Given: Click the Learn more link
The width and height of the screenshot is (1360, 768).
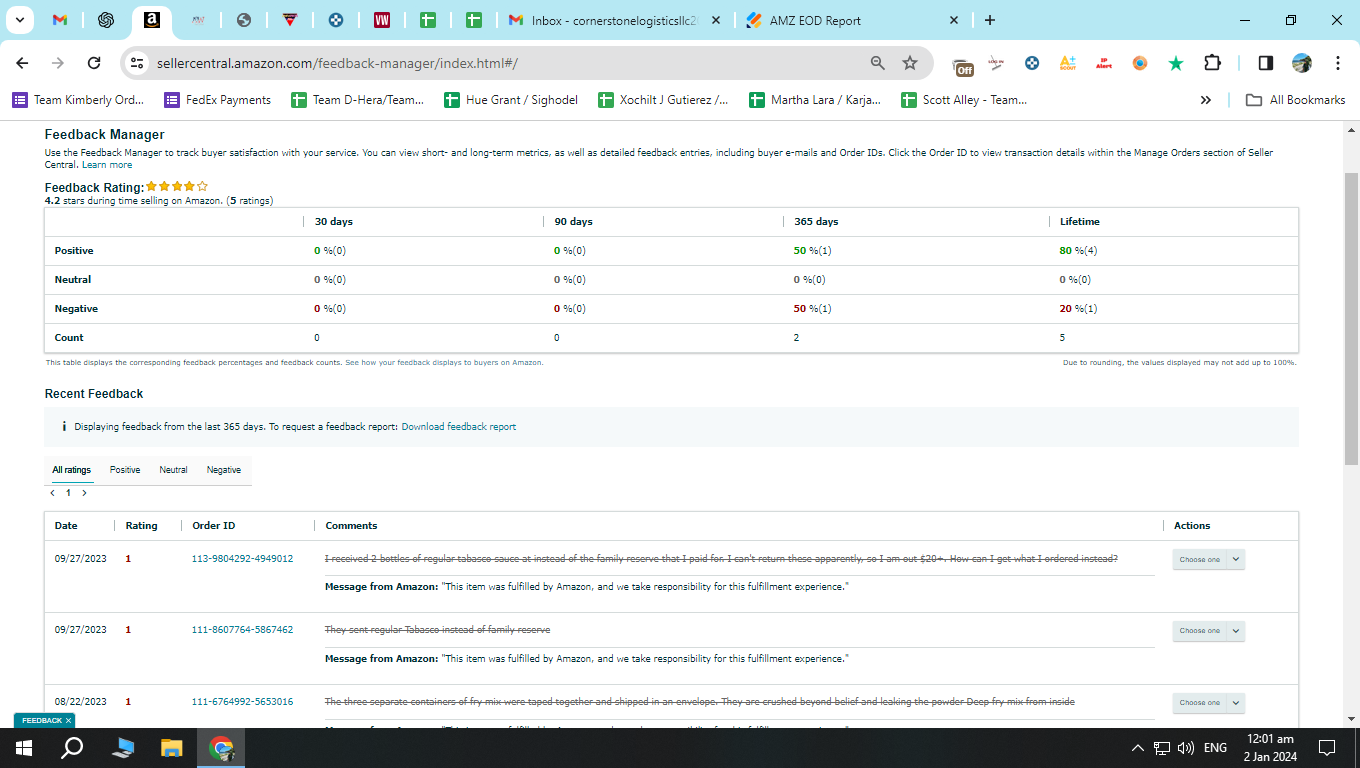Looking at the screenshot, I should tap(107, 165).
